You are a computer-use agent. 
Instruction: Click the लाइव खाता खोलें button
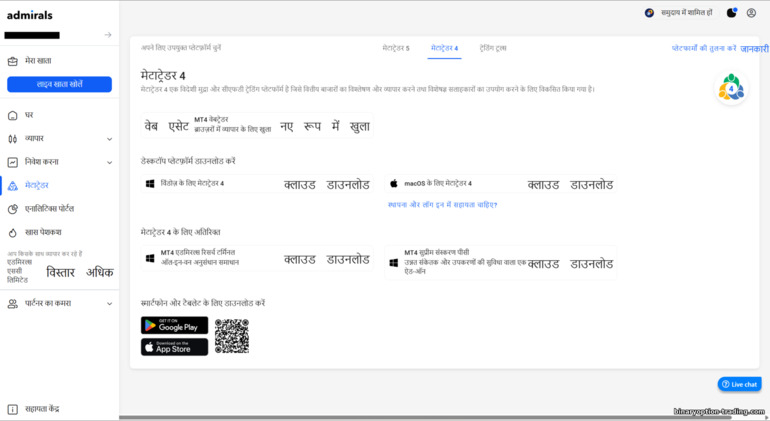coord(59,84)
